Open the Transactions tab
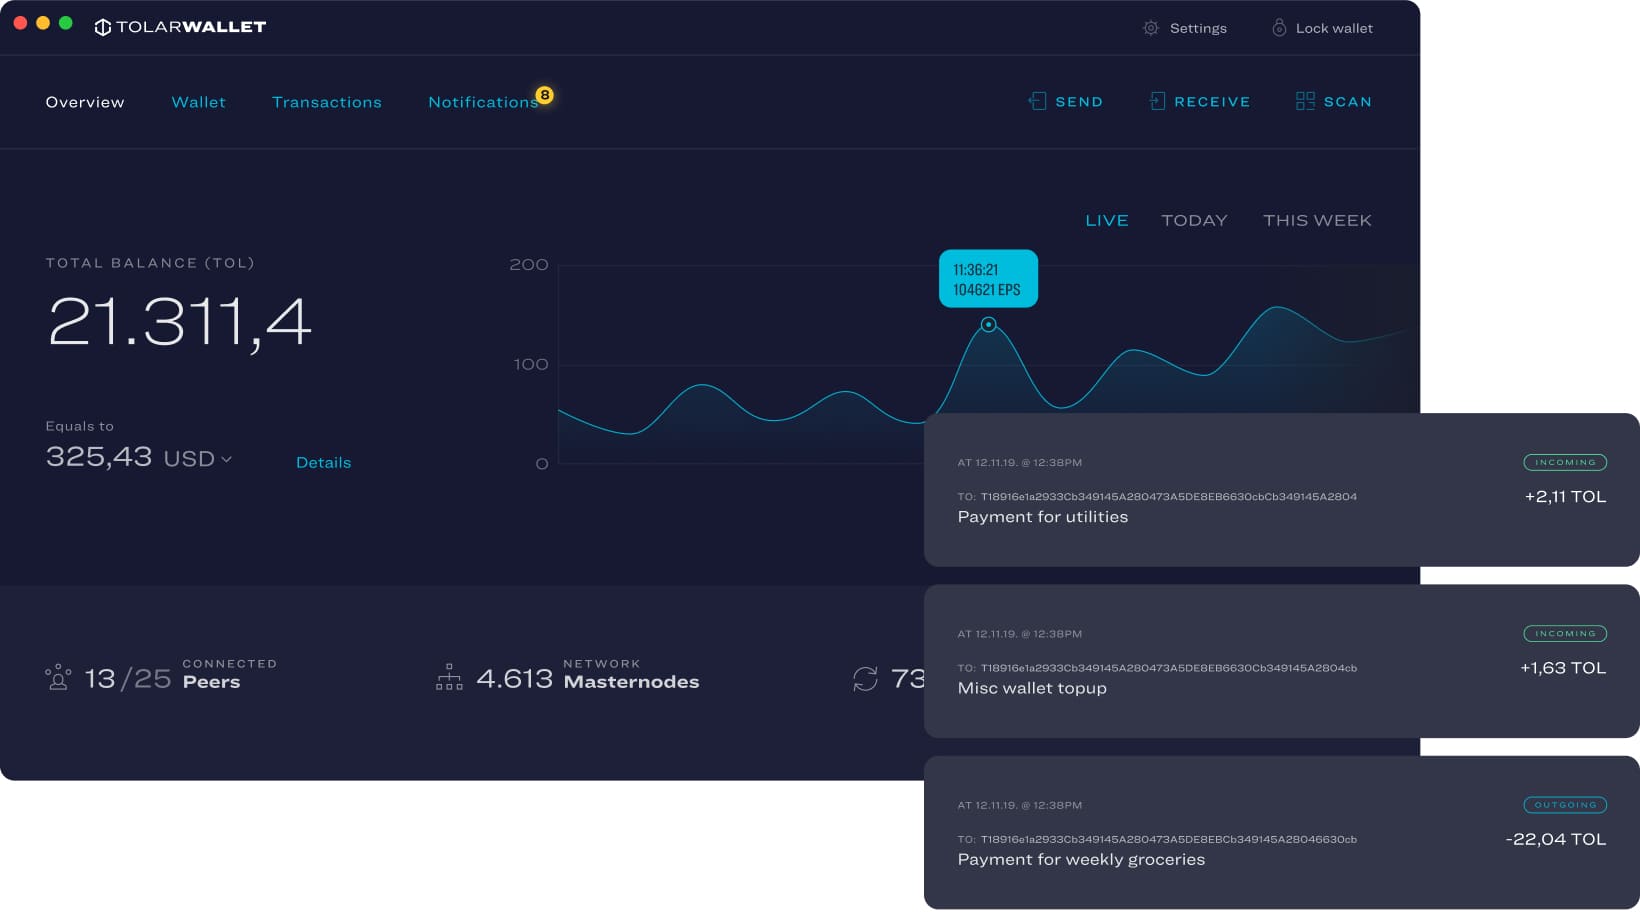The image size is (1640, 912). 326,102
